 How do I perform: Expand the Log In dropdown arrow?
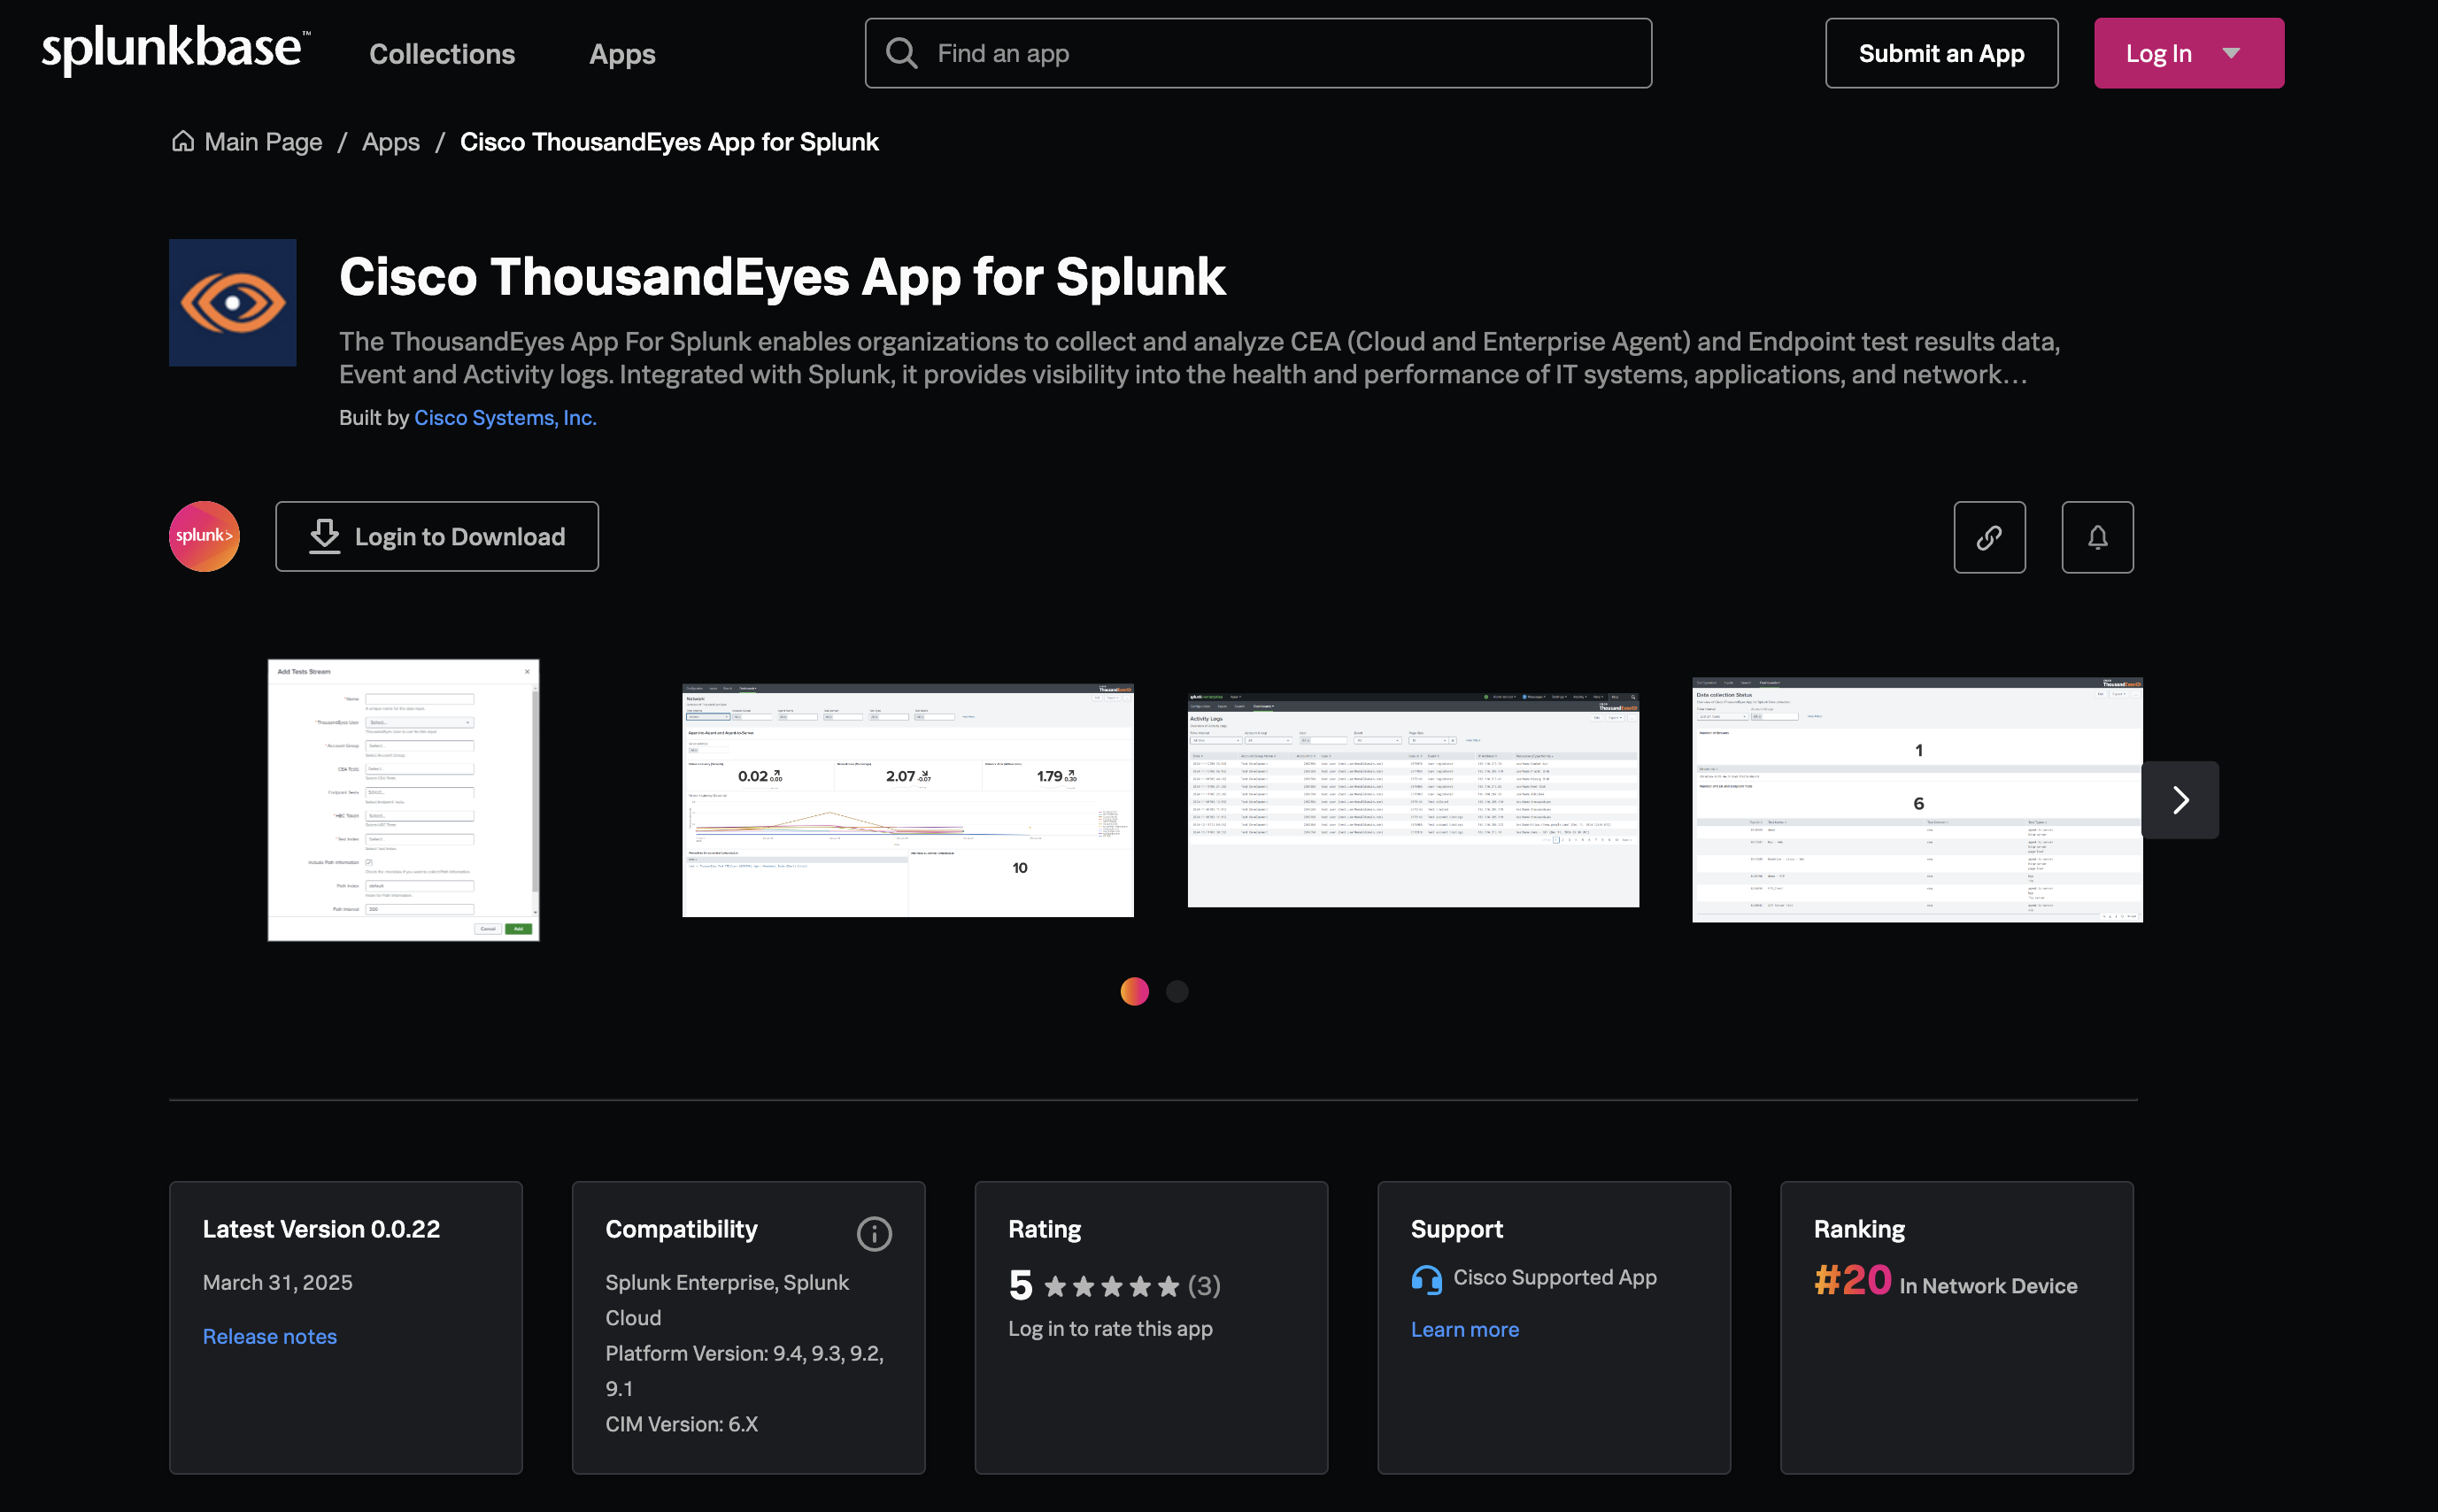(2231, 53)
